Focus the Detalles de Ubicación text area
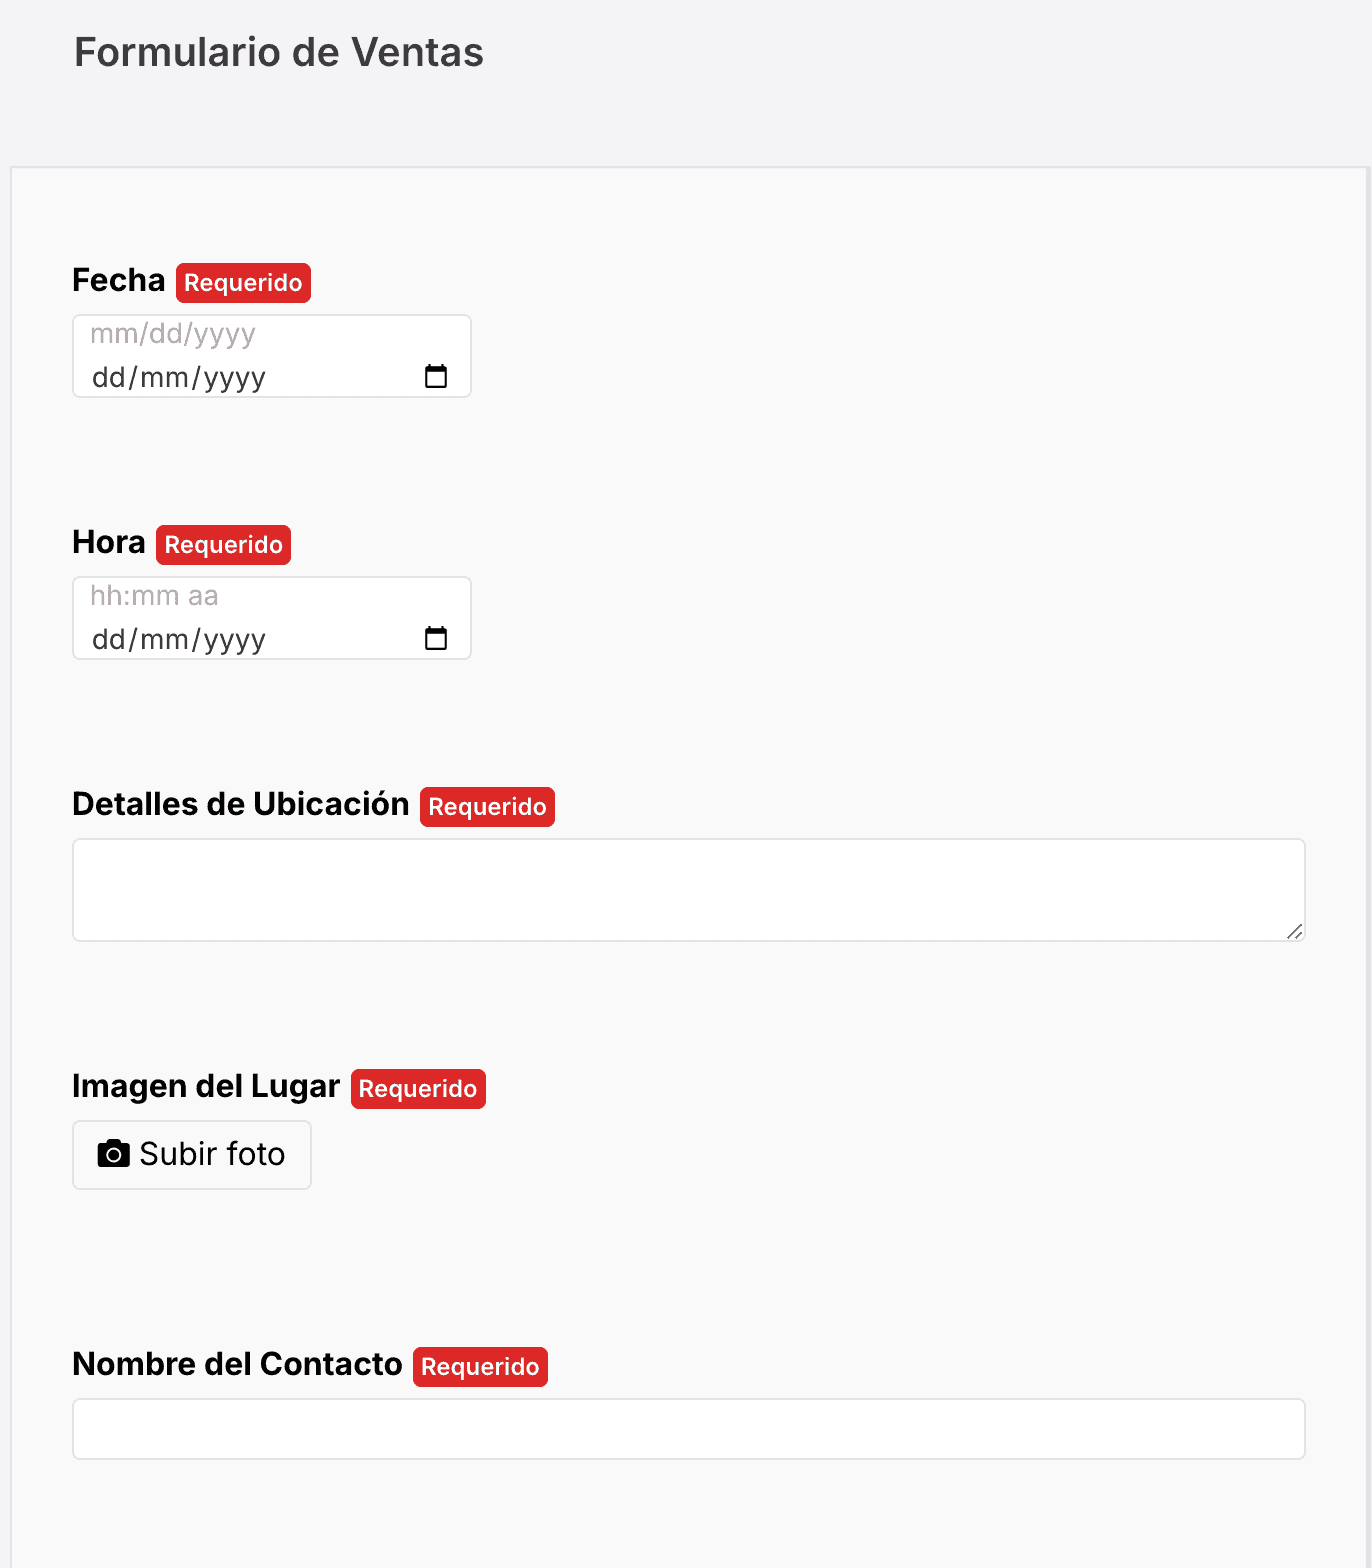 [x=688, y=889]
